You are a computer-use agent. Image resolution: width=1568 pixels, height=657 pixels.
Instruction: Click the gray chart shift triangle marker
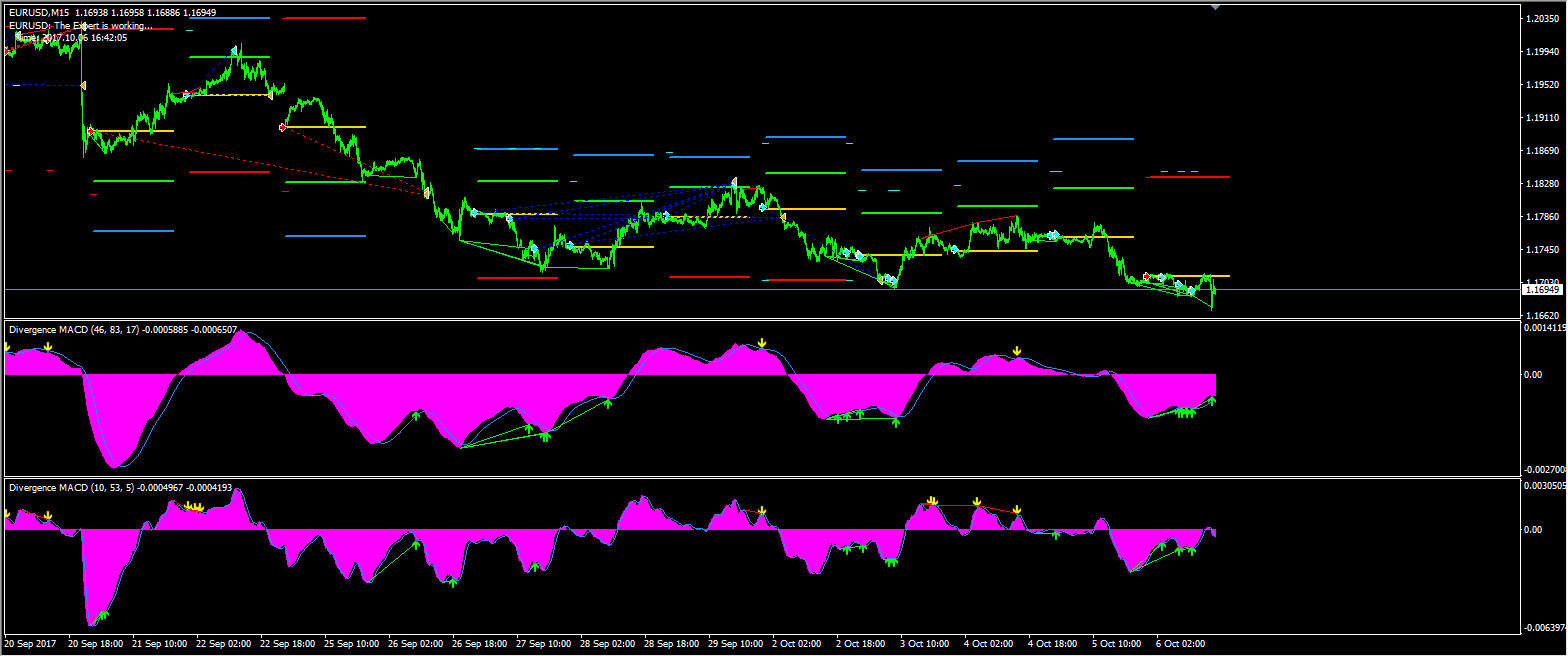1215,7
